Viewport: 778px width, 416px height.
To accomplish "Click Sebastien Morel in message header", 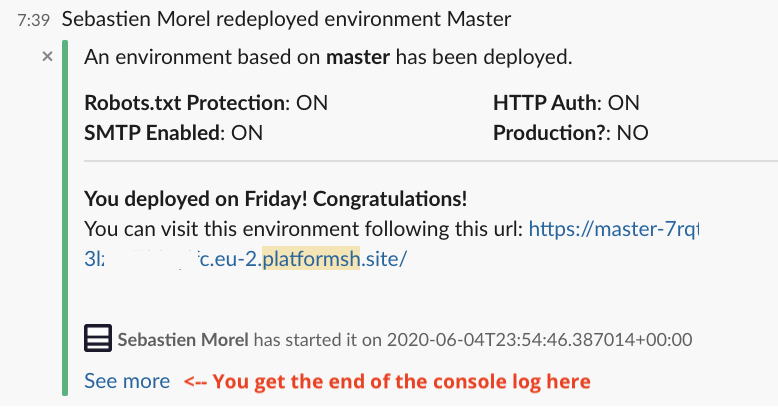I will click(x=136, y=19).
